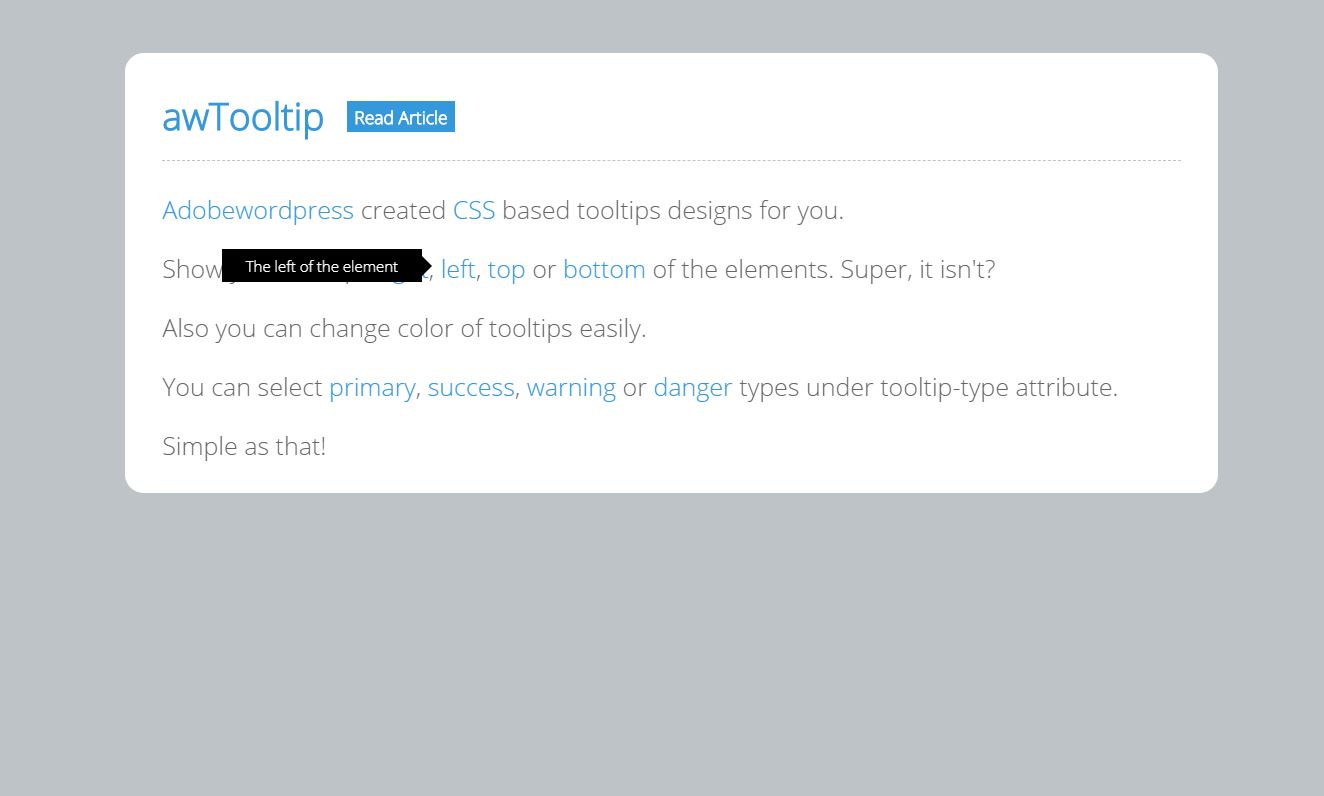
Task: Click the warning tooltip type link
Action: click(570, 387)
